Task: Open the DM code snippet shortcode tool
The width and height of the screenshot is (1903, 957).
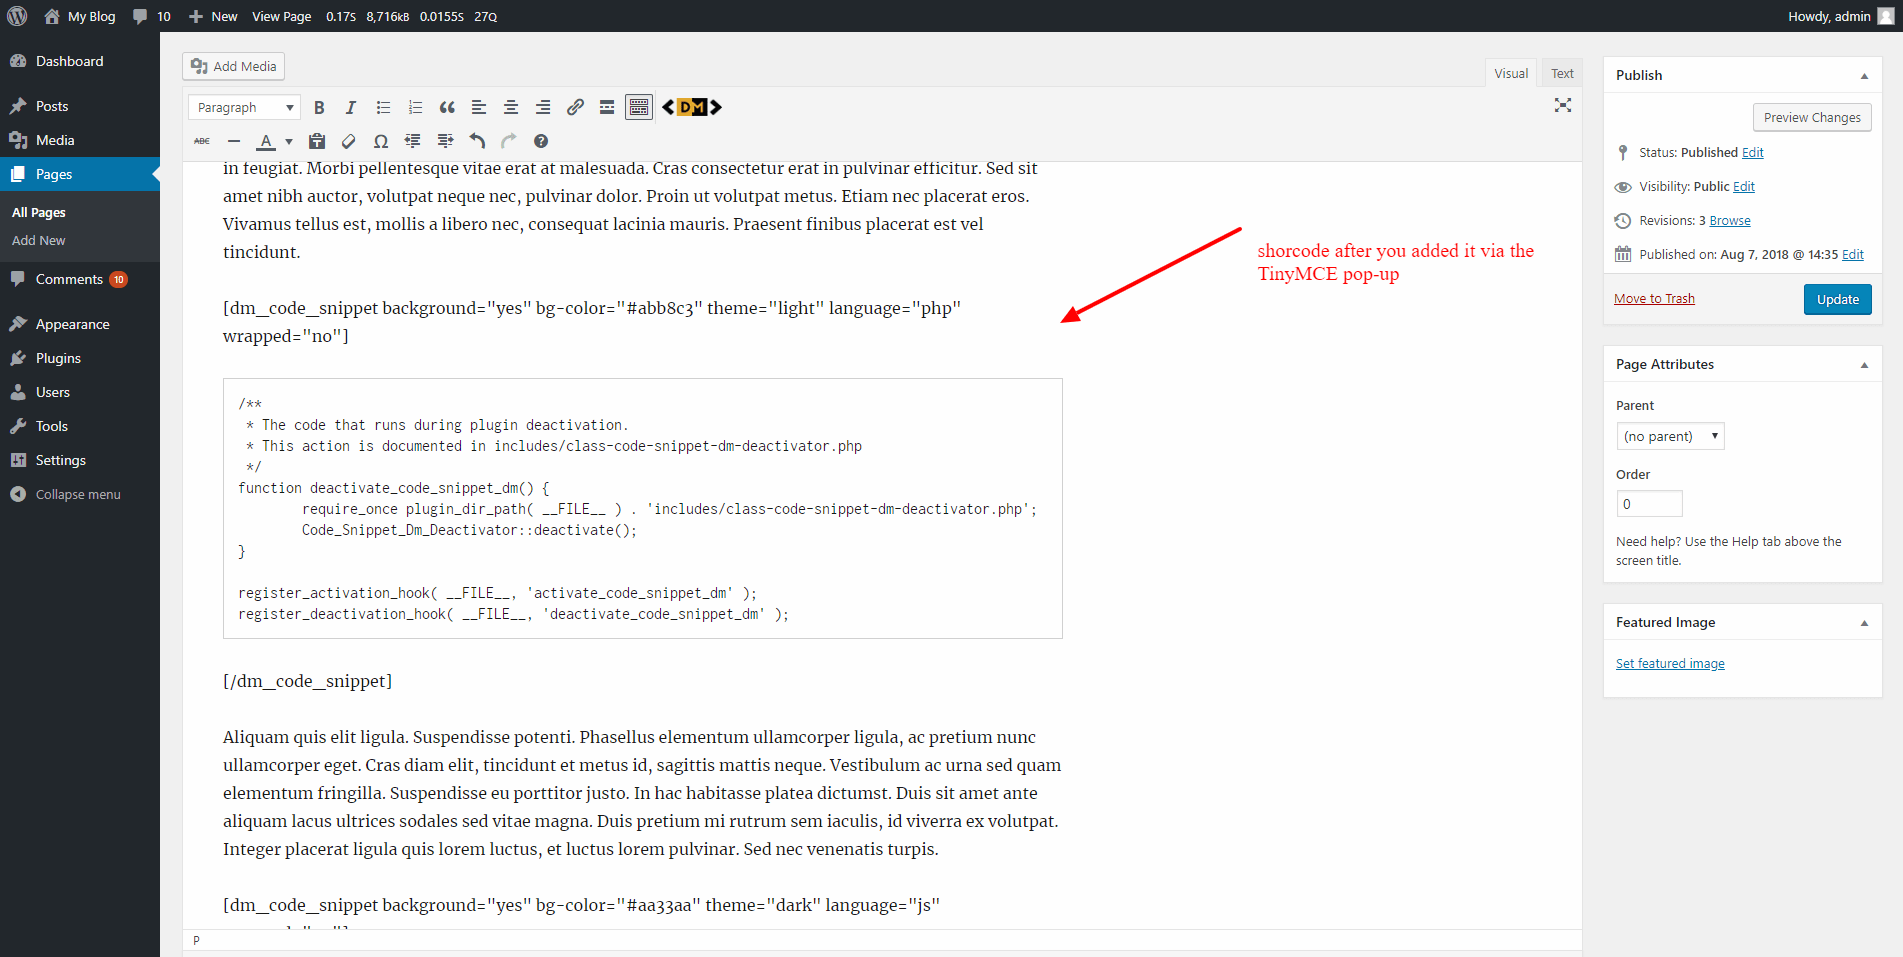Action: [x=691, y=107]
